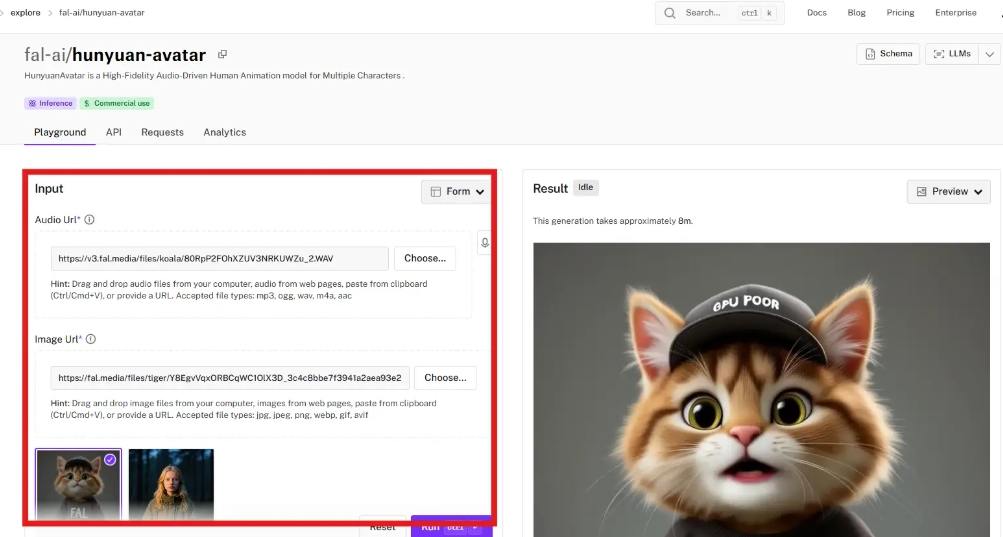The height and width of the screenshot is (537, 1003).
Task: Open the LLMs option
Action: pos(951,54)
